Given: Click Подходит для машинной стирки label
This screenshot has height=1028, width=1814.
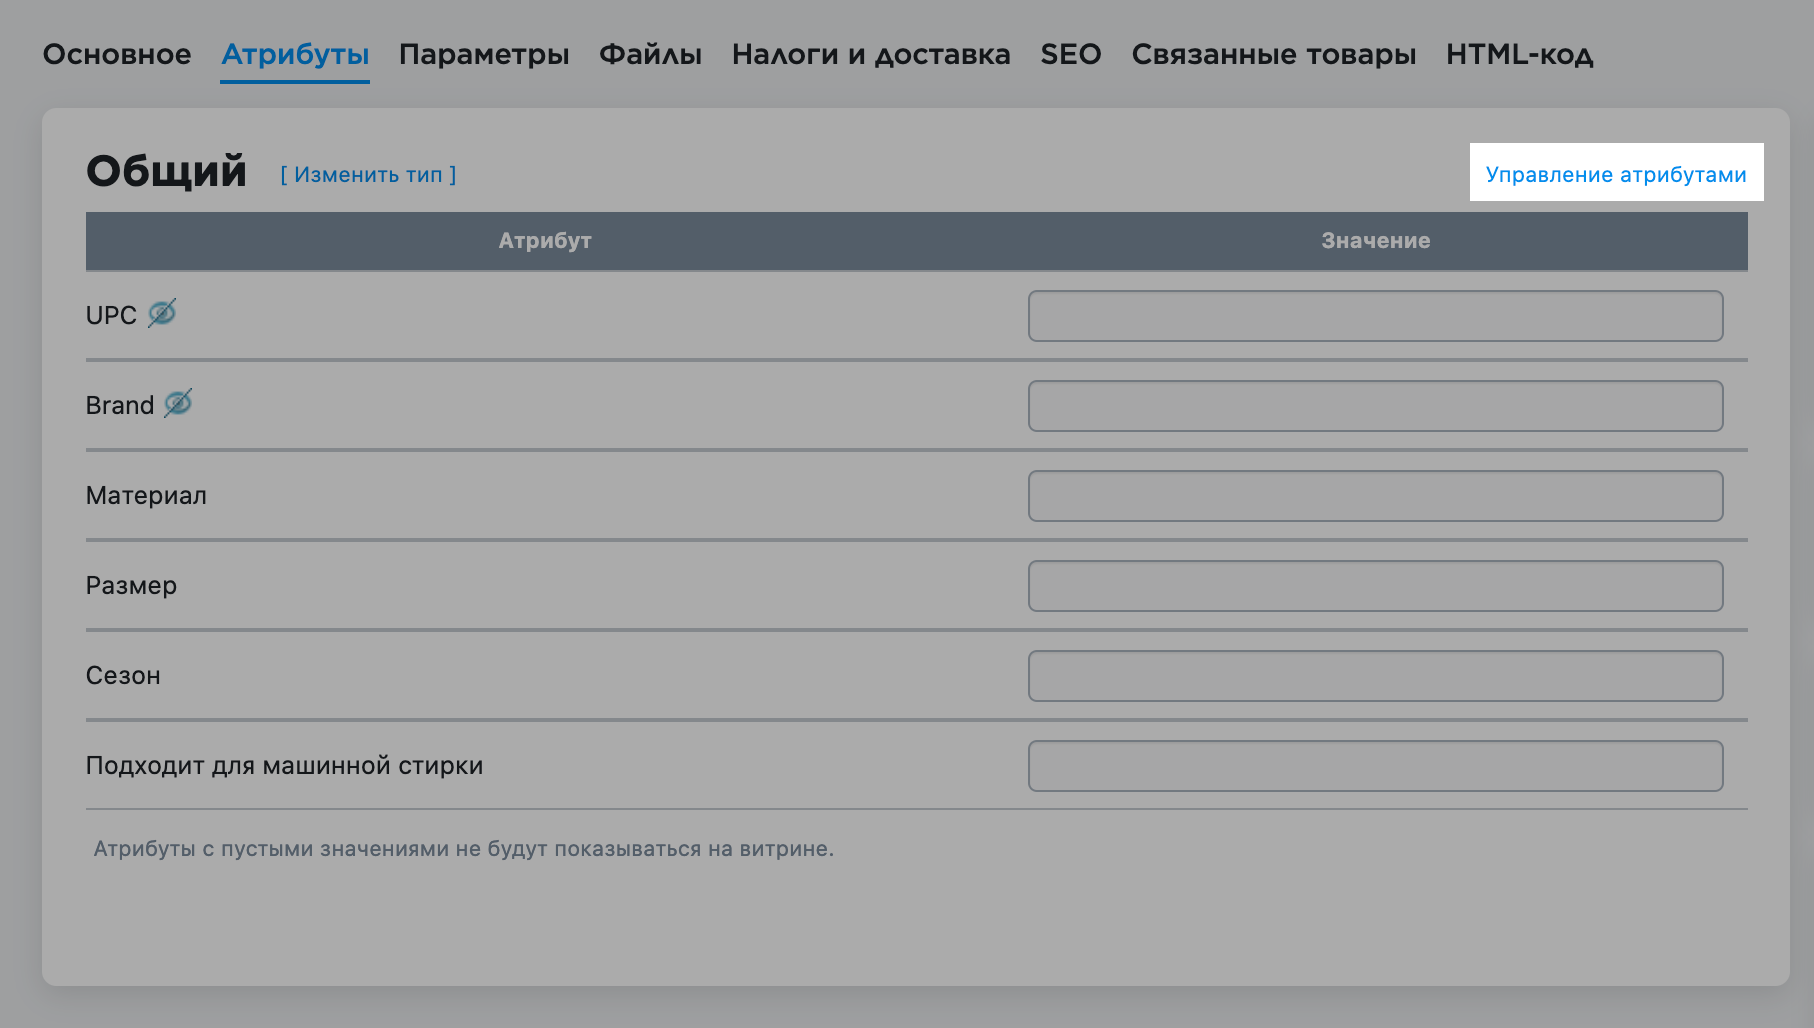Looking at the screenshot, I should pyautogui.click(x=284, y=766).
